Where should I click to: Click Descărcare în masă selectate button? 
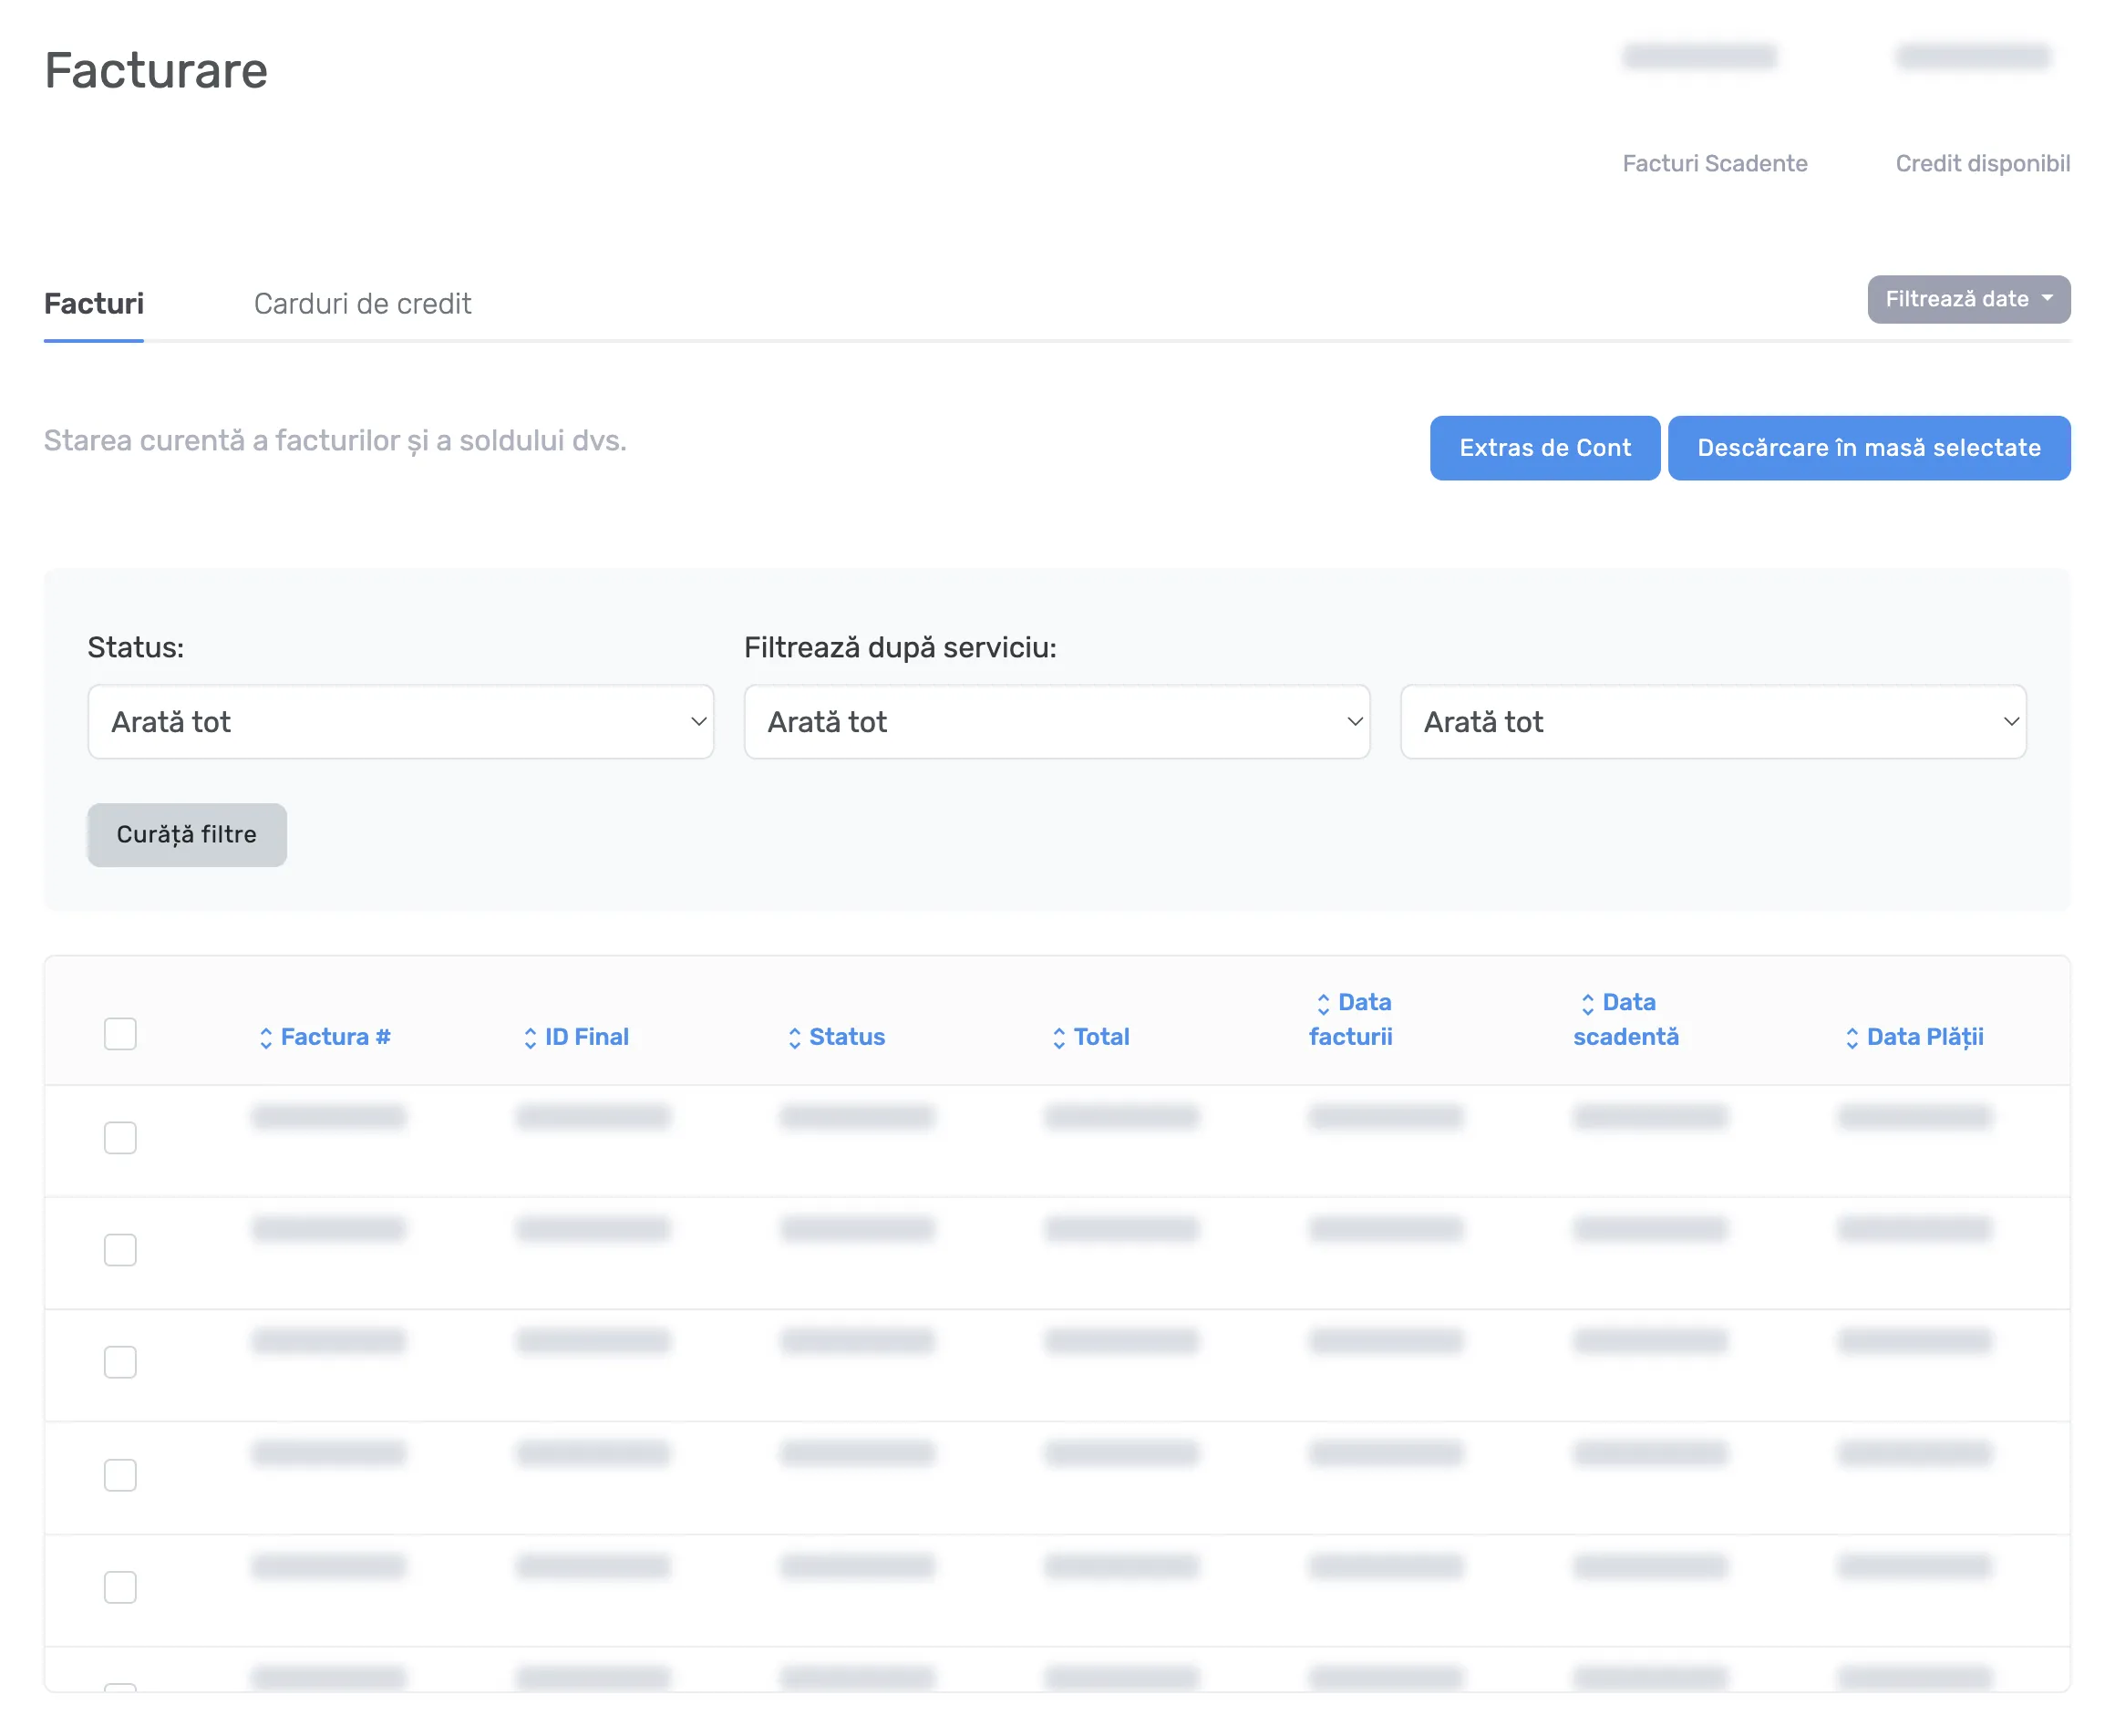[1869, 448]
